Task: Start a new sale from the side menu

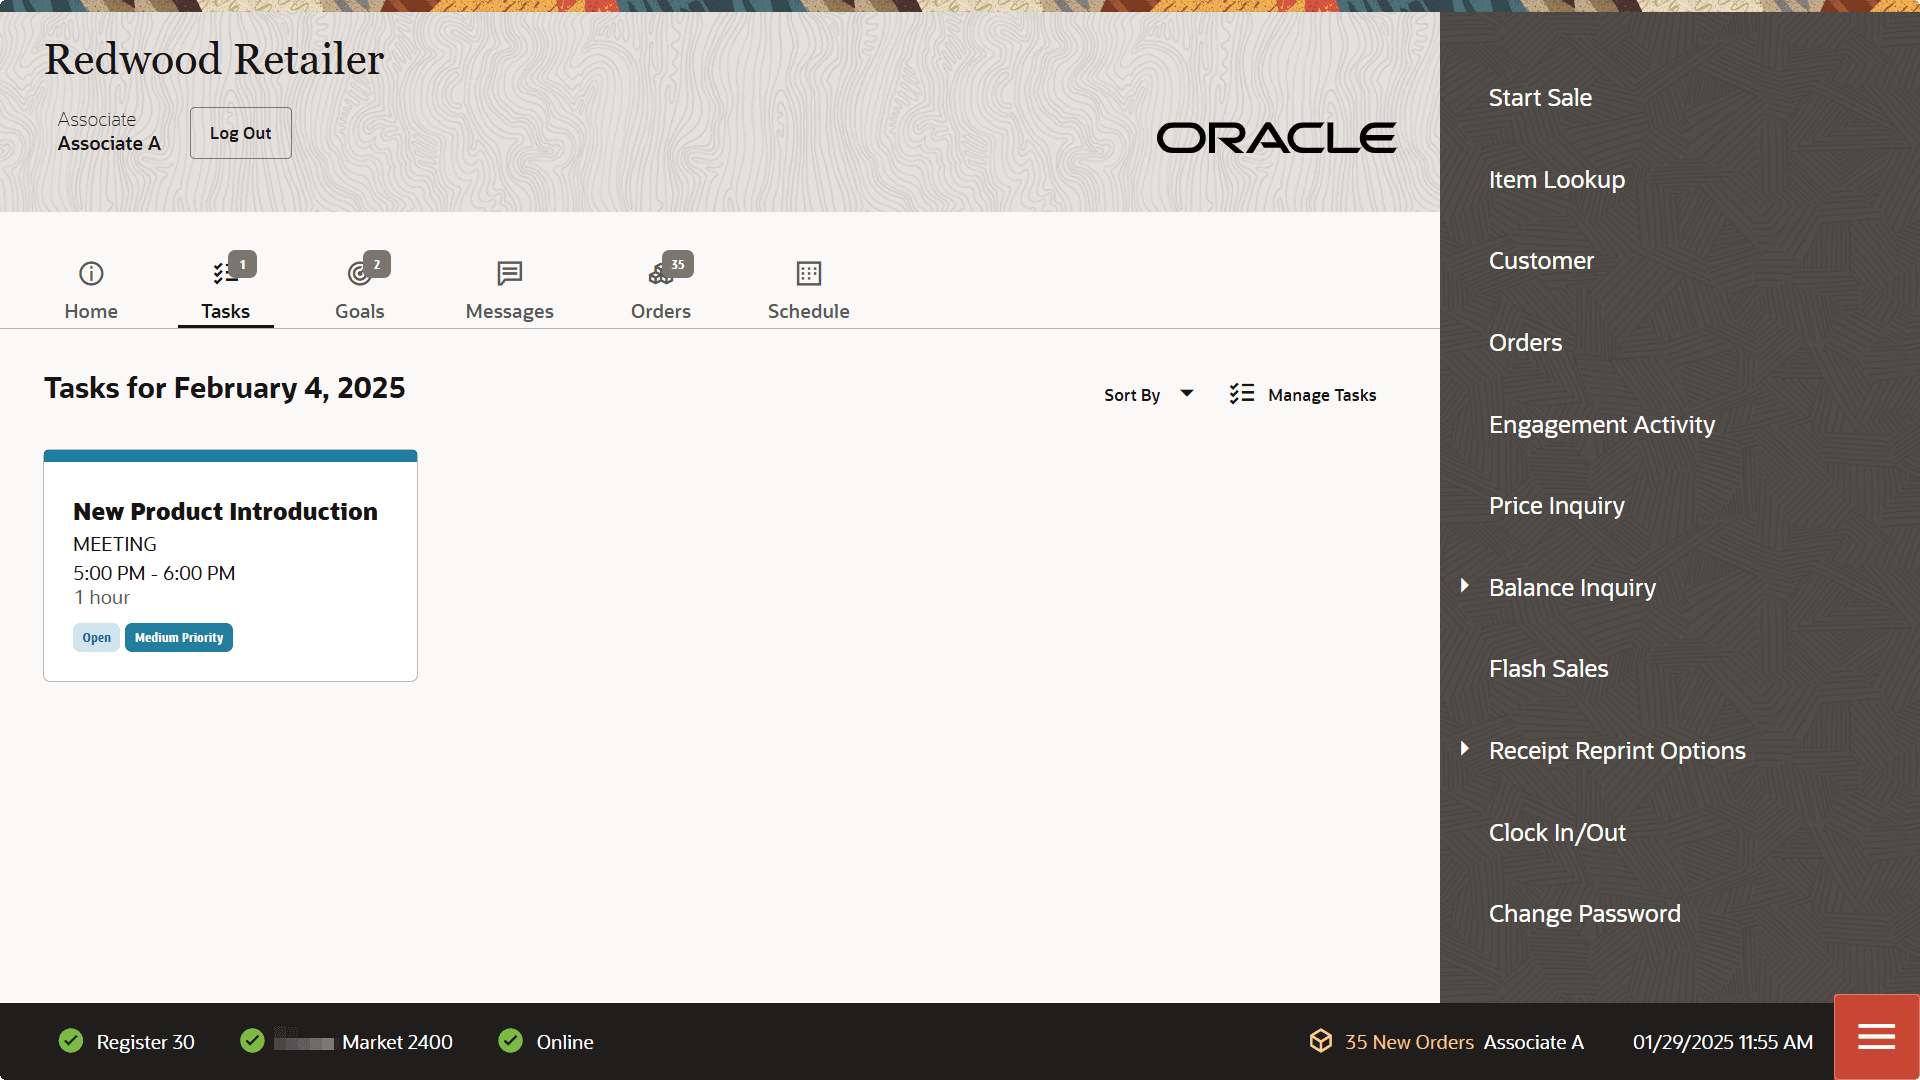Action: (x=1539, y=97)
